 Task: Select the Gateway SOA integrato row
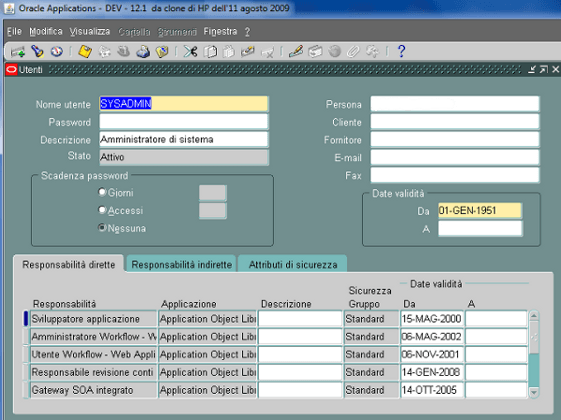point(94,390)
